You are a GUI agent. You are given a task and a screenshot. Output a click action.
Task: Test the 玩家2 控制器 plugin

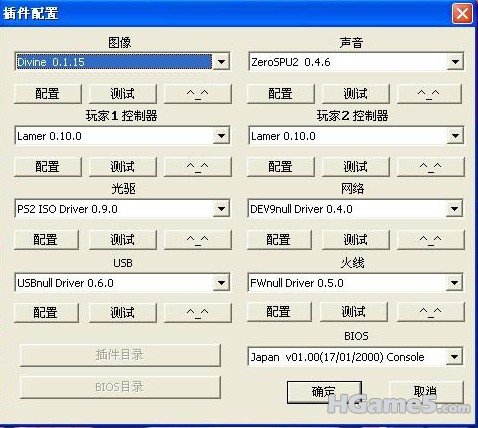tap(355, 166)
